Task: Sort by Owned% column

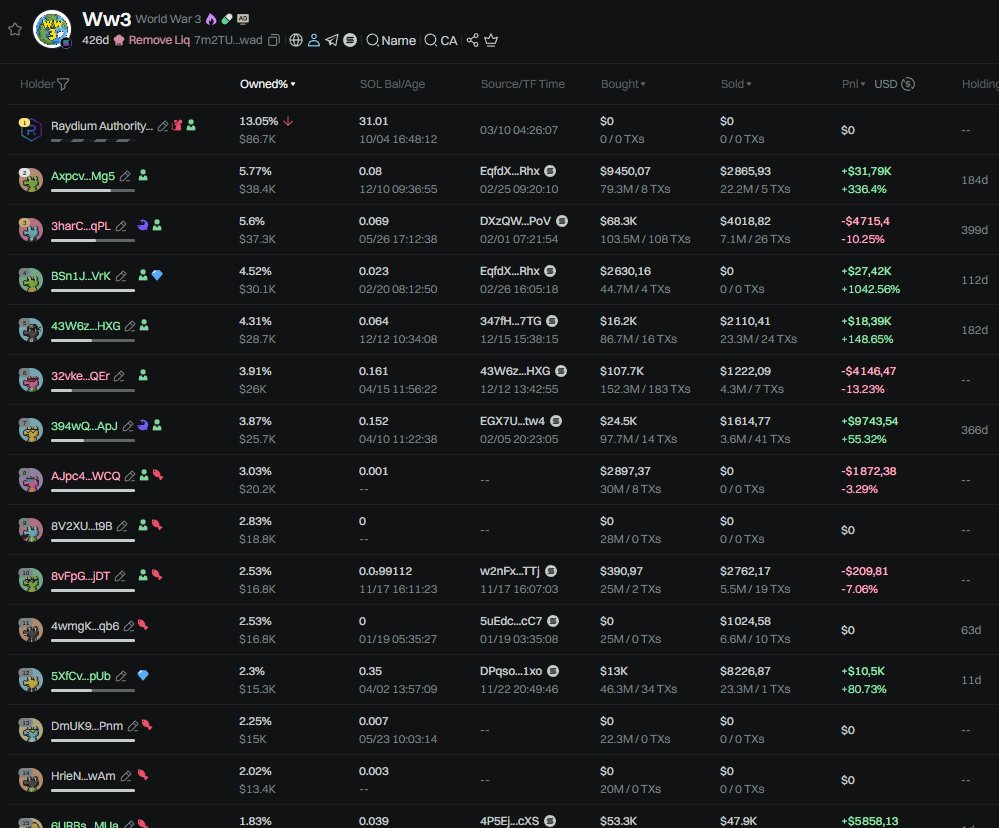Action: pyautogui.click(x=268, y=84)
